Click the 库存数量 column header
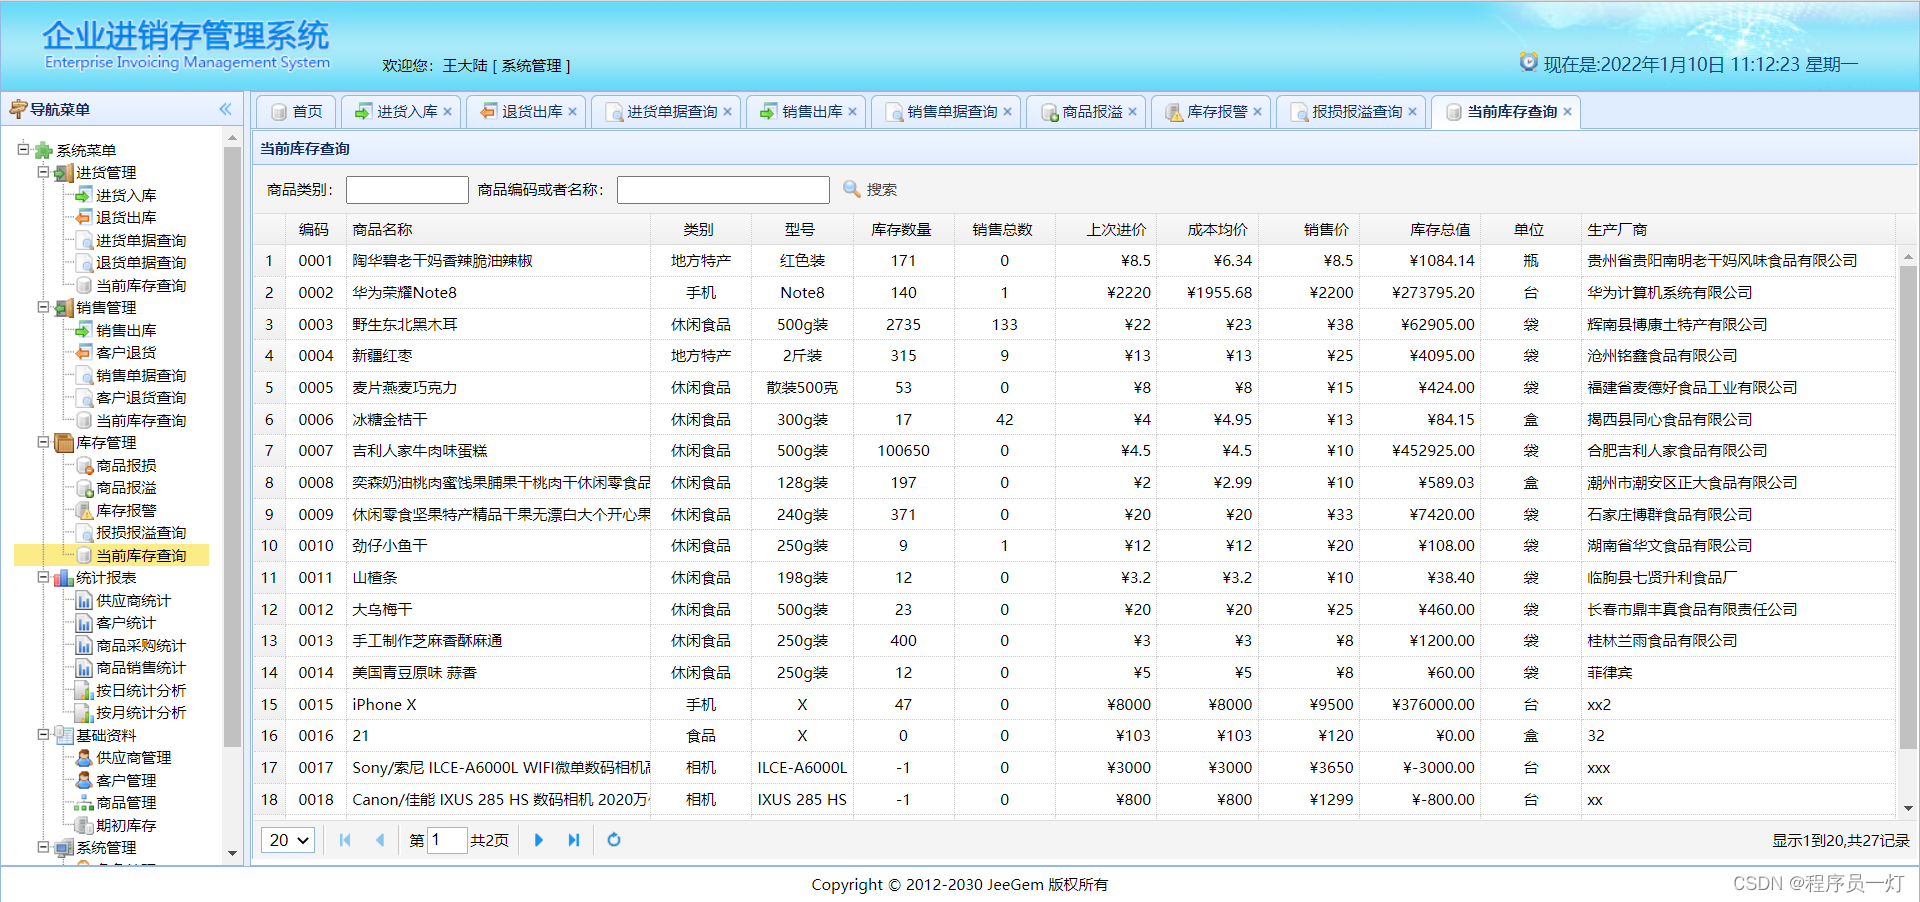Screen dimensions: 1920x902 (x=901, y=229)
